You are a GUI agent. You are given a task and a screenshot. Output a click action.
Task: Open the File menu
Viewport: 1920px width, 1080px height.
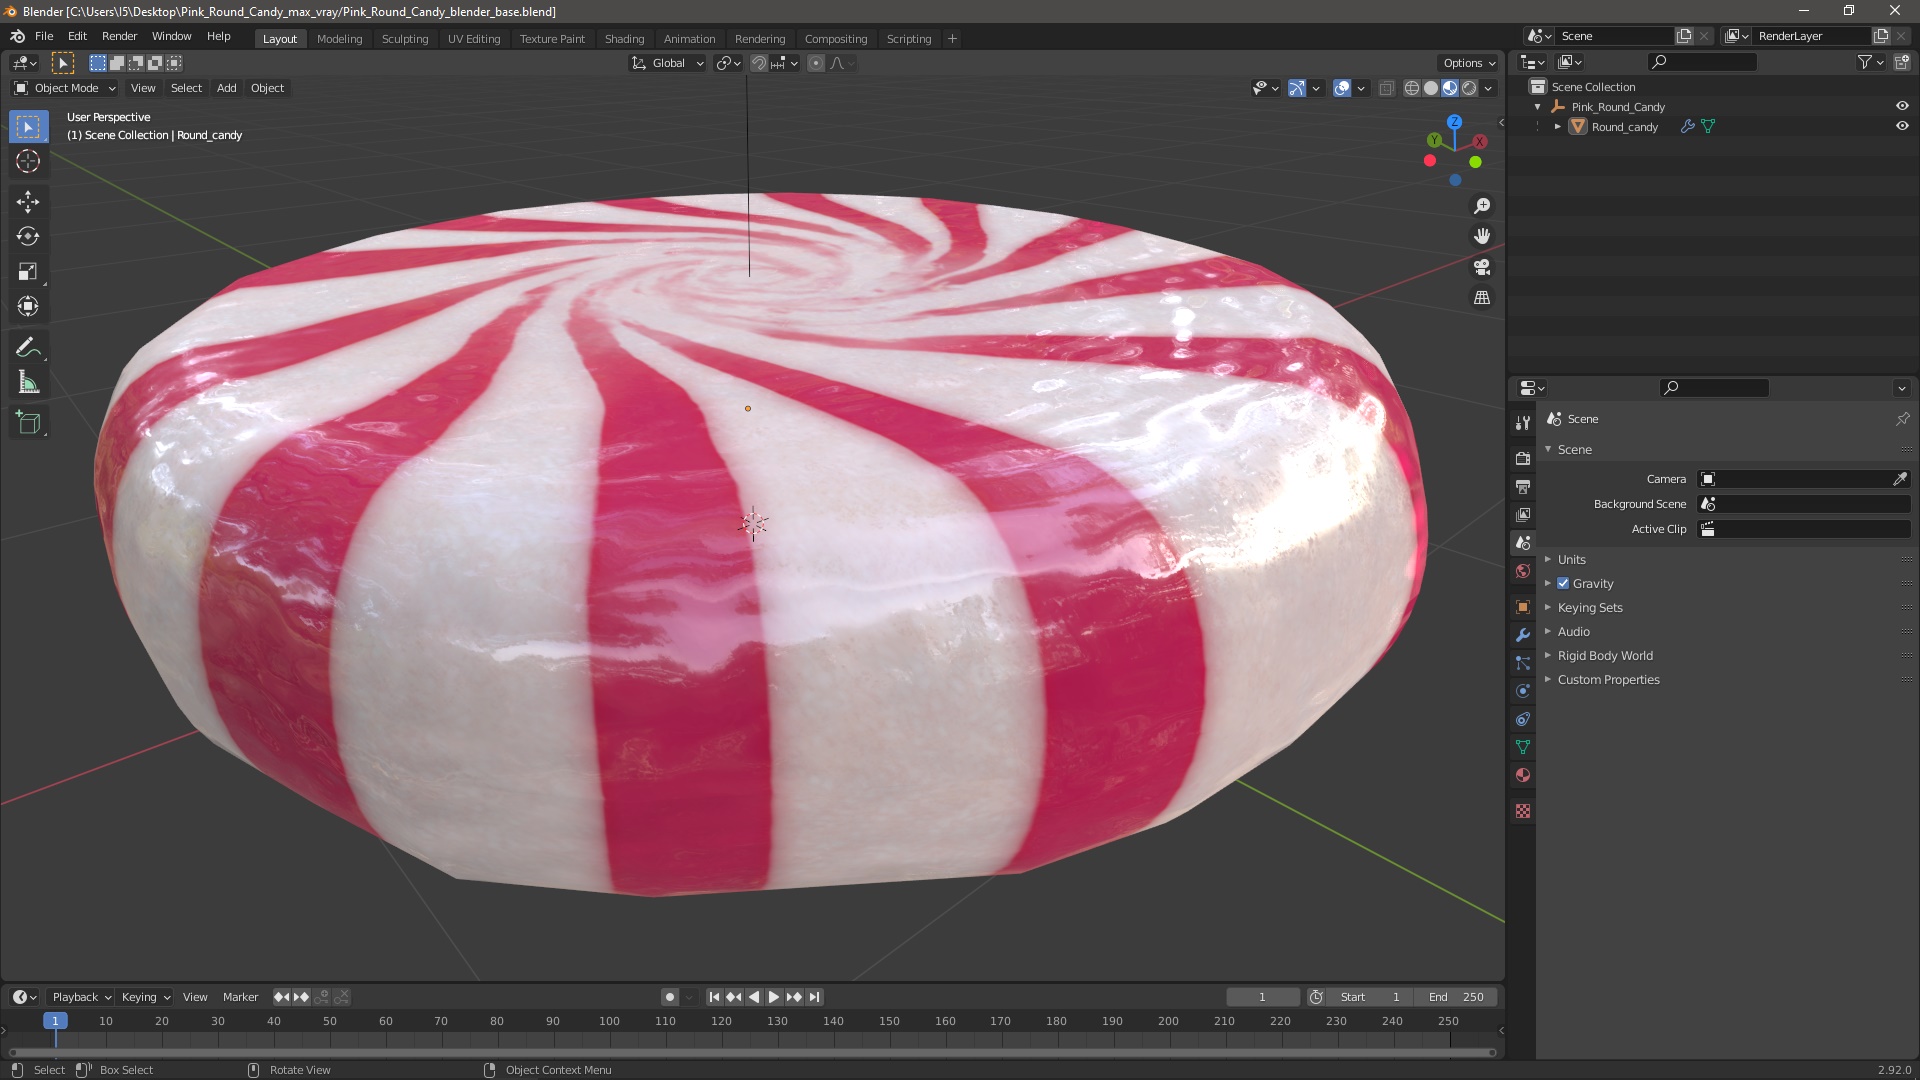[44, 36]
